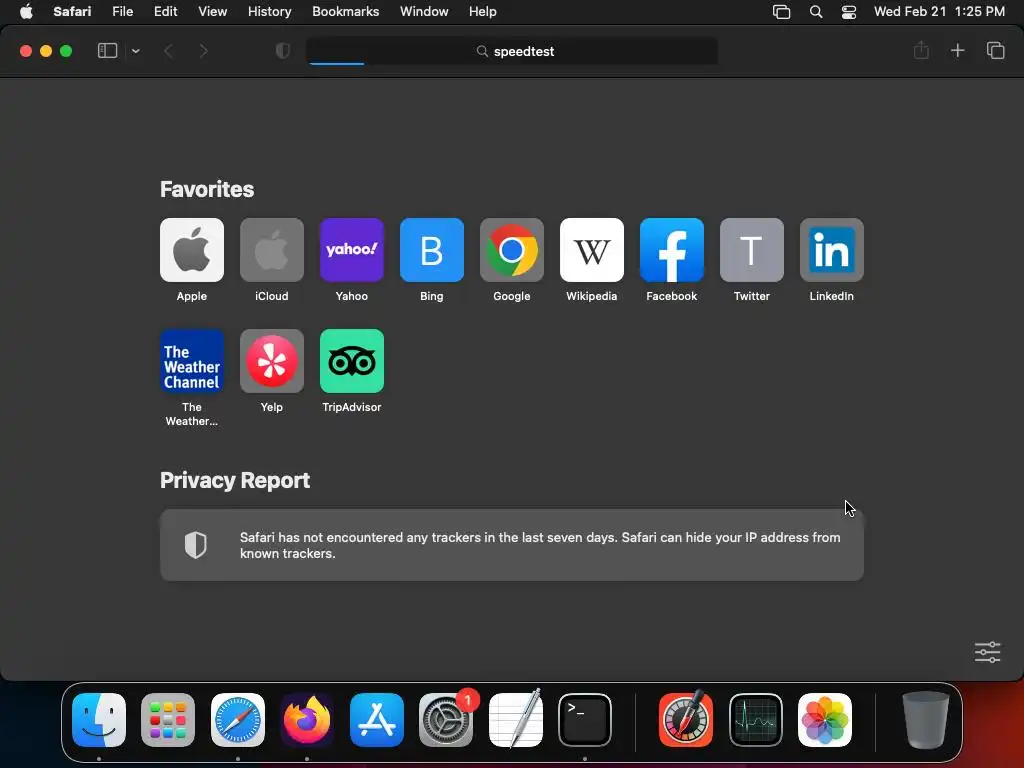Open the Apple favorite site
This screenshot has height=768, width=1024.
click(191, 250)
